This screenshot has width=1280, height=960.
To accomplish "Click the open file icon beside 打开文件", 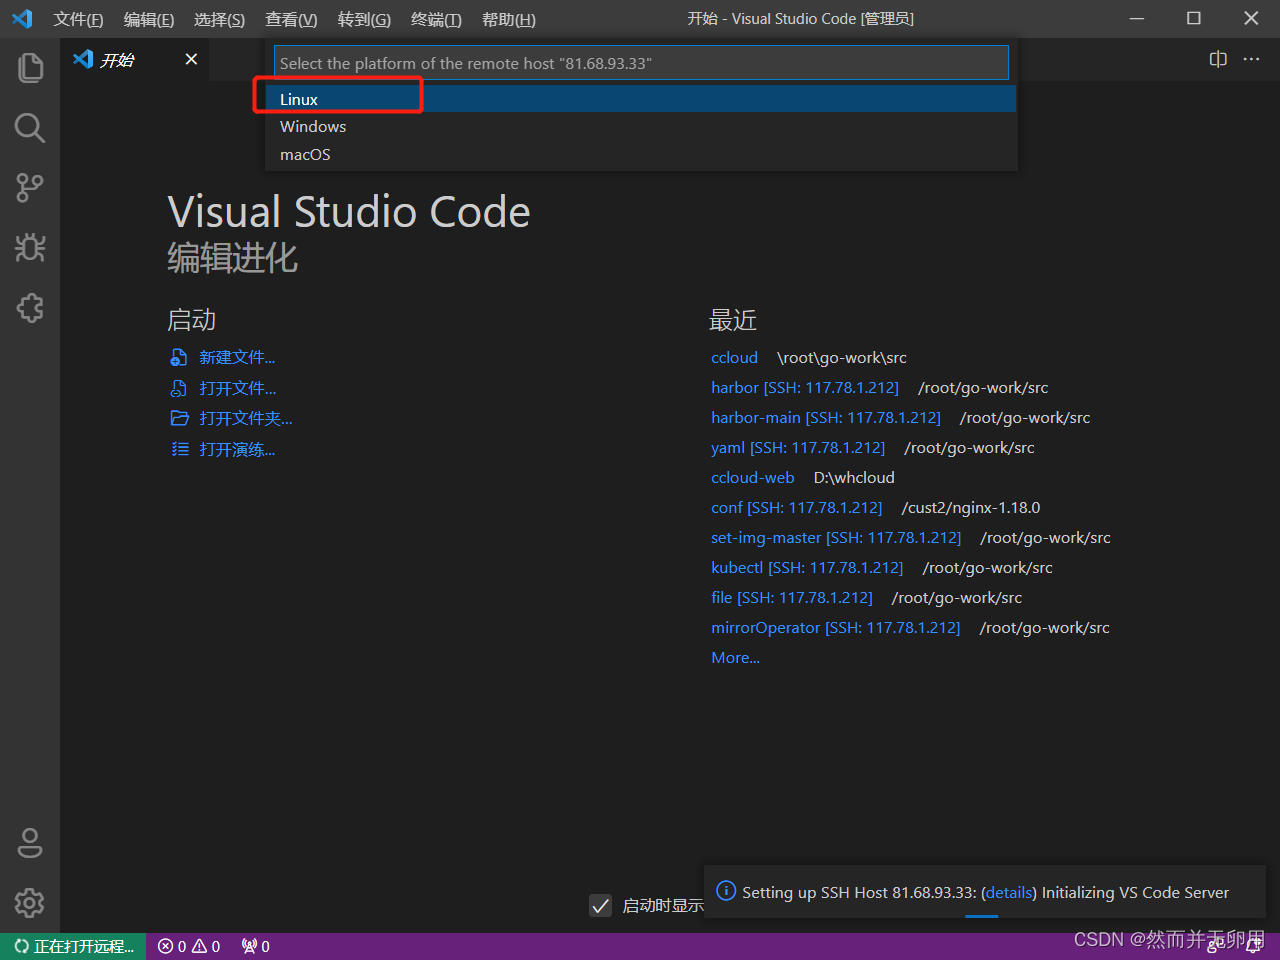I will [x=179, y=388].
